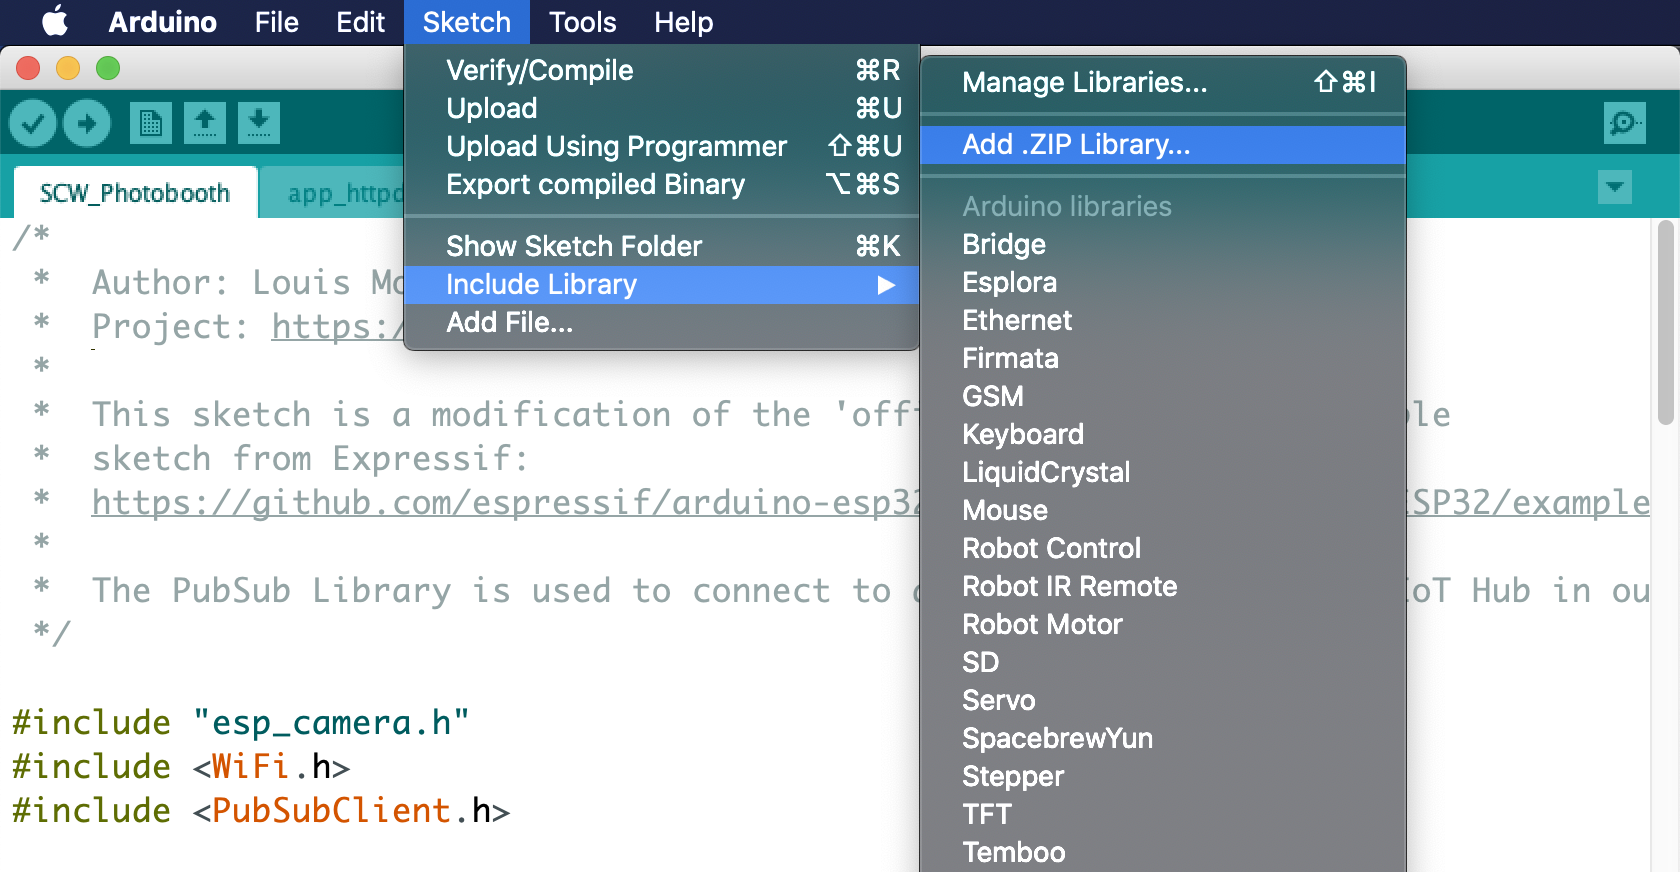The image size is (1680, 872).
Task: Include the TFT library
Action: coord(1163,814)
